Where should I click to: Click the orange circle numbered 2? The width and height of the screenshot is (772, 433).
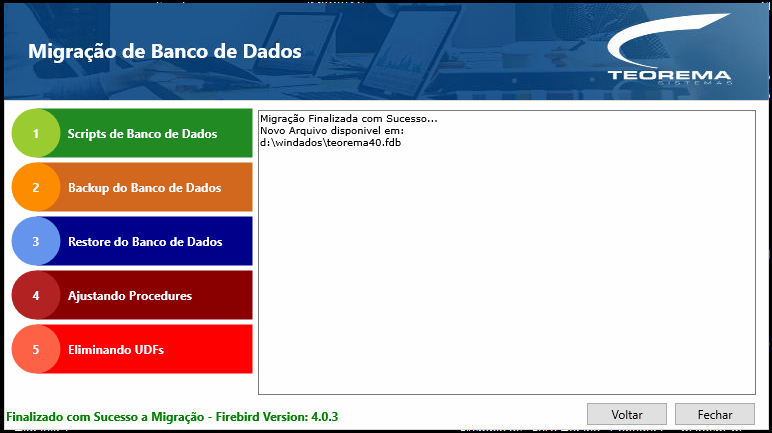pos(36,187)
